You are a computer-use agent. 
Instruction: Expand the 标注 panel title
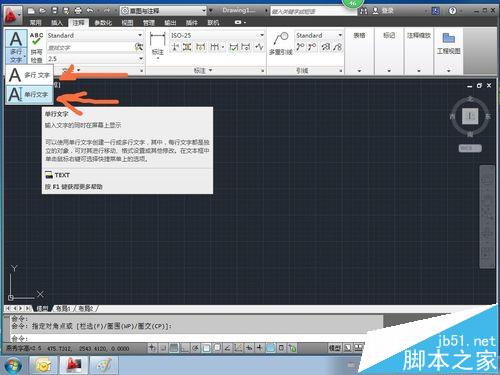(203, 70)
